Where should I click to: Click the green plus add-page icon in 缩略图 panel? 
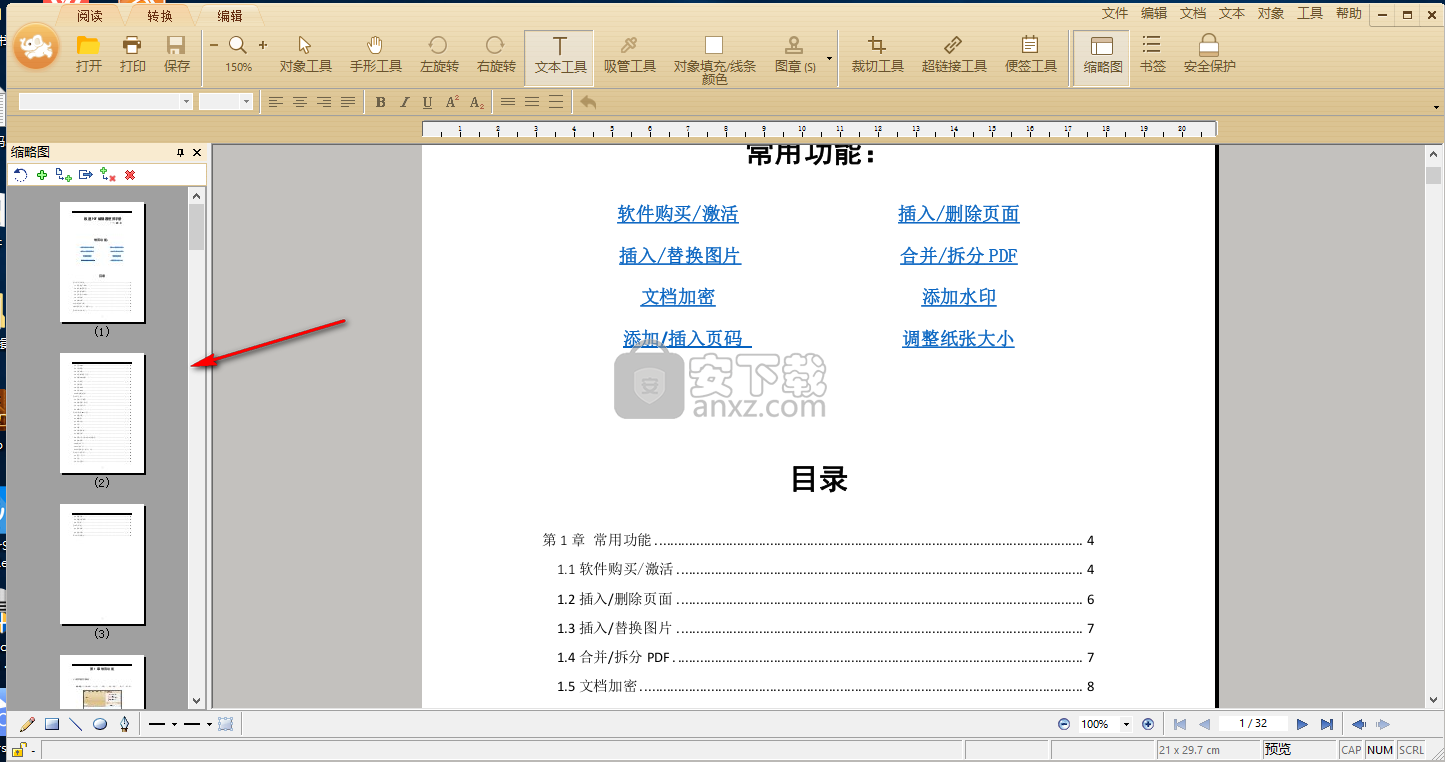tap(42, 175)
